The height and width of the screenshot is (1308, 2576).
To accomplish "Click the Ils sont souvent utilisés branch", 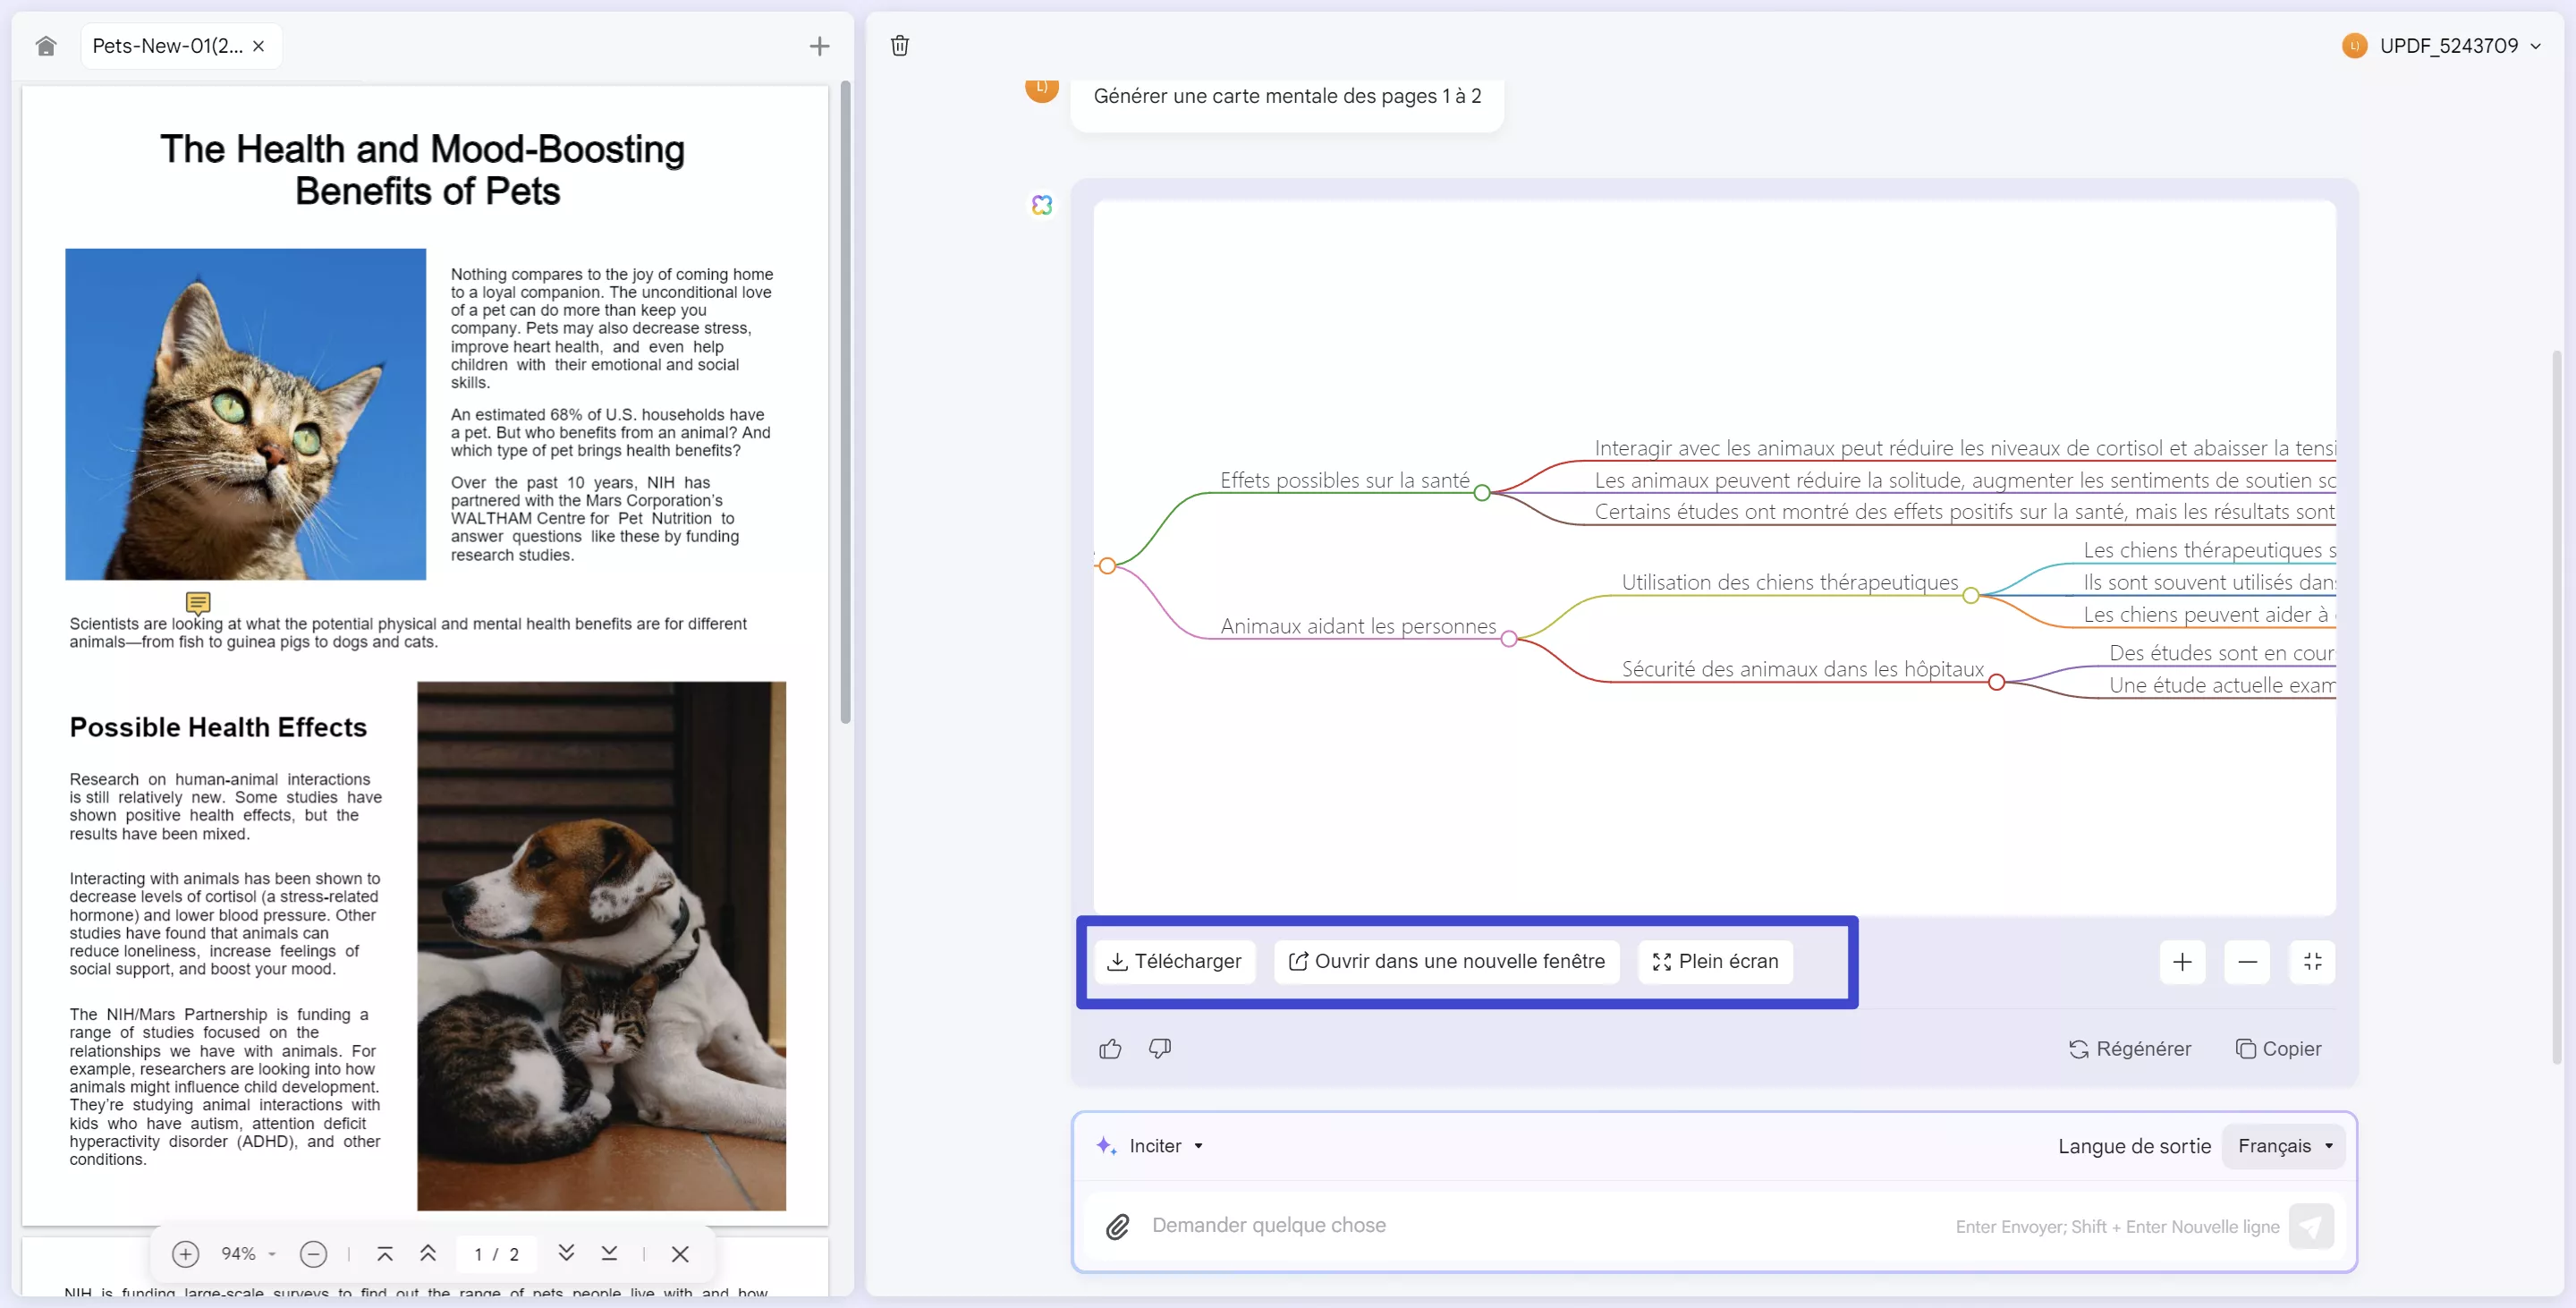I will pyautogui.click(x=2209, y=582).
